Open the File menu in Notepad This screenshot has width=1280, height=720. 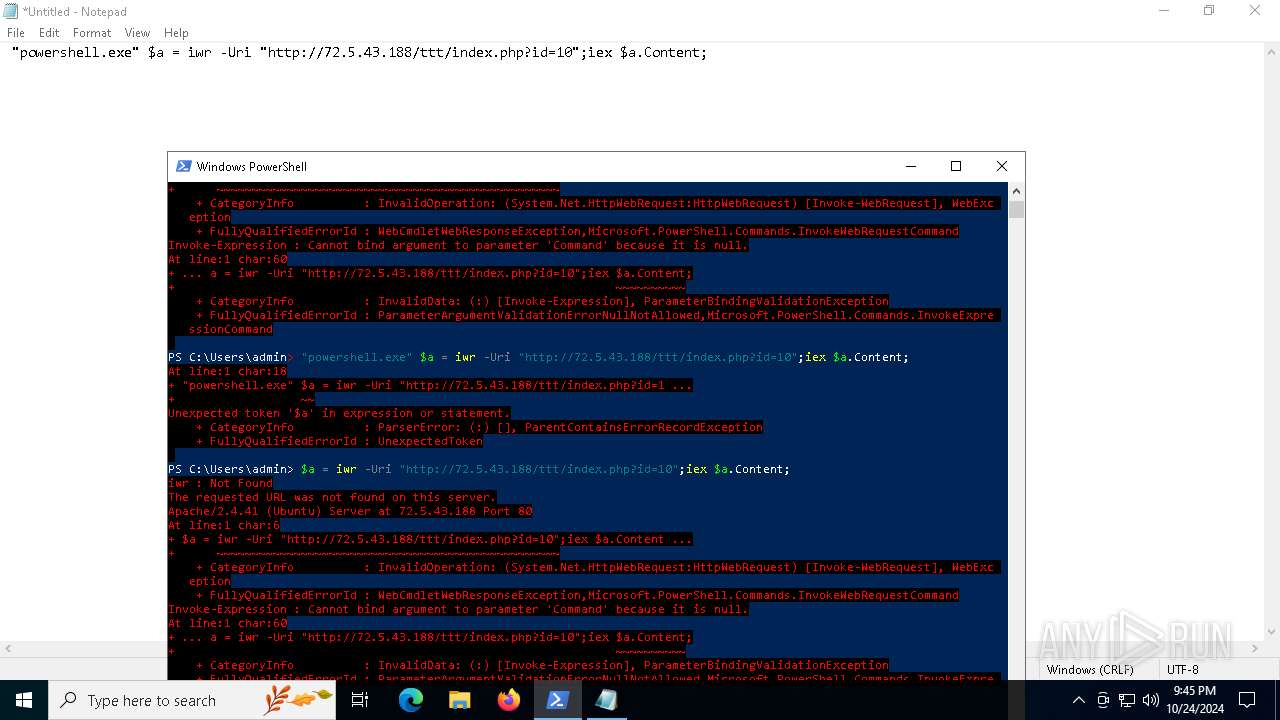pyautogui.click(x=16, y=33)
